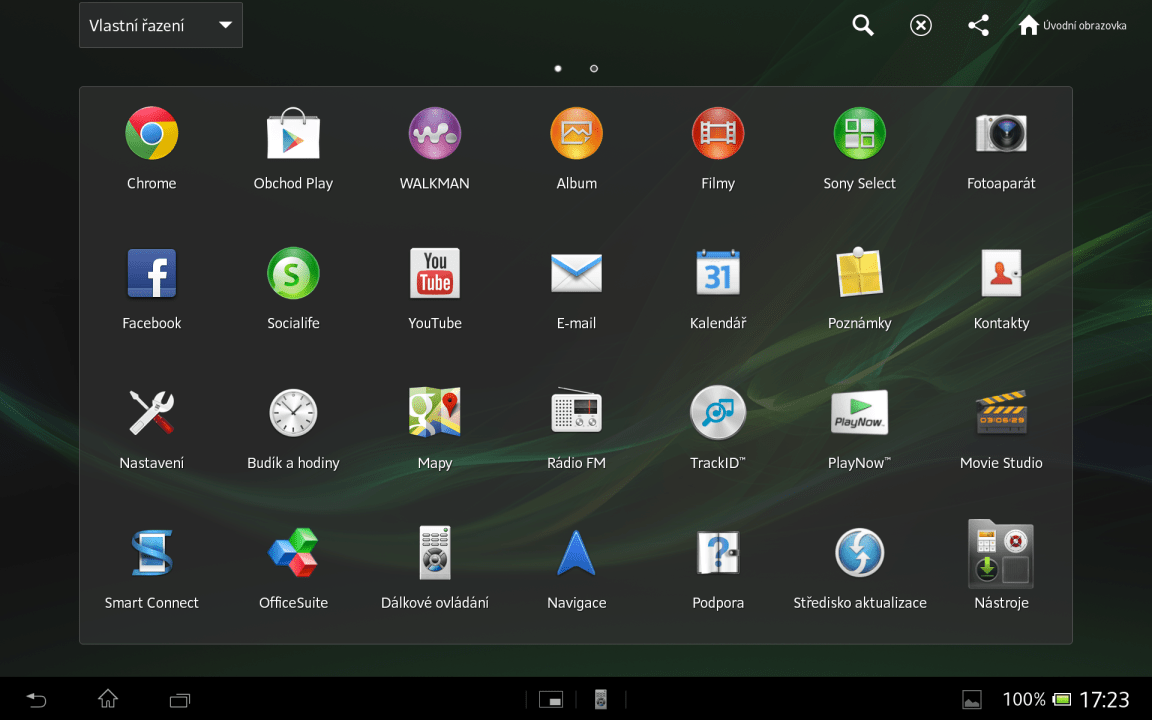The image size is (1152, 720).
Task: Open recent apps from navigation bar
Action: pos(180,699)
